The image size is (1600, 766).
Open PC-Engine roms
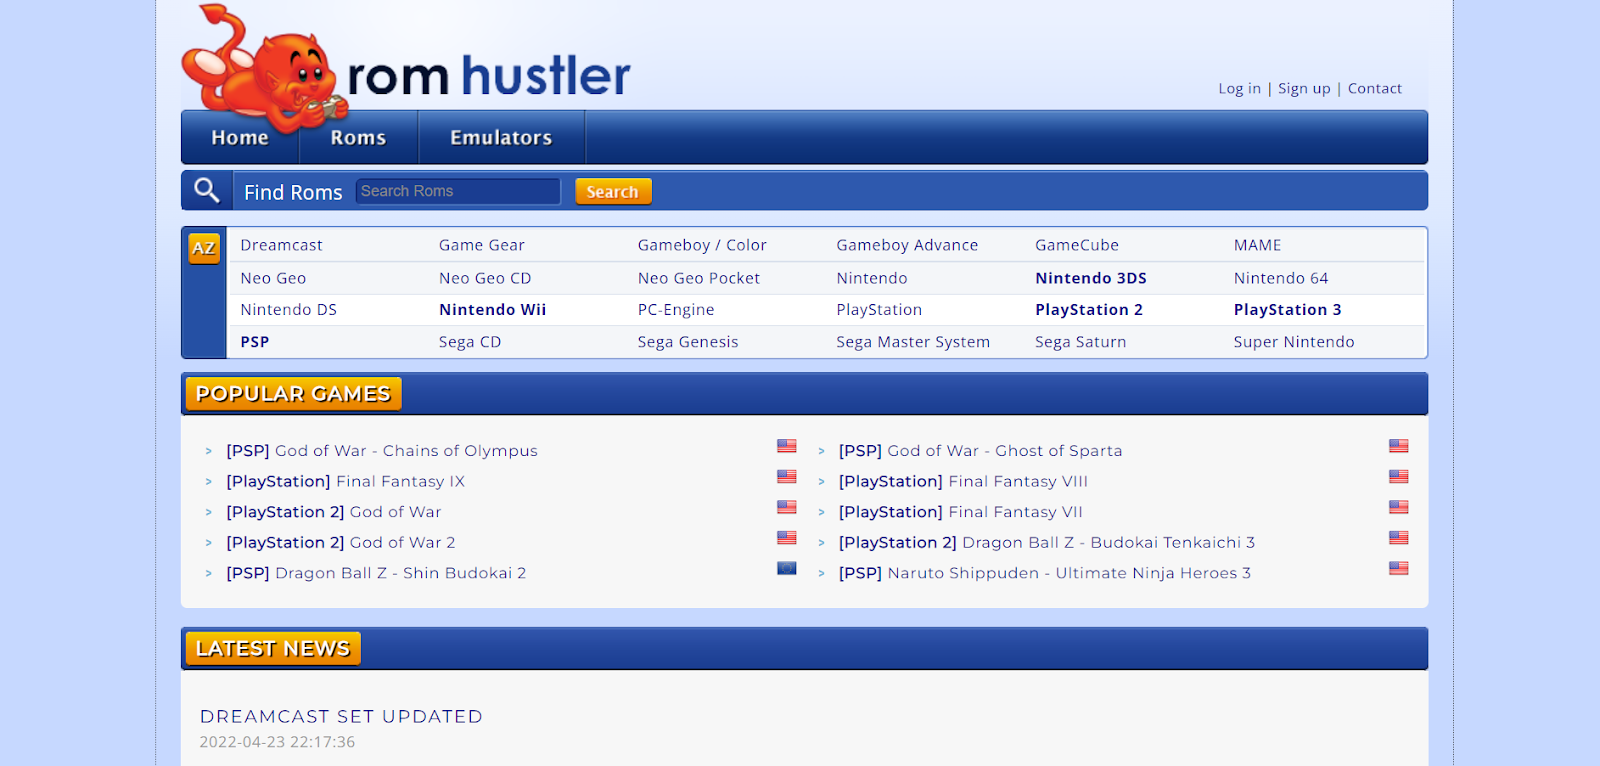point(676,310)
